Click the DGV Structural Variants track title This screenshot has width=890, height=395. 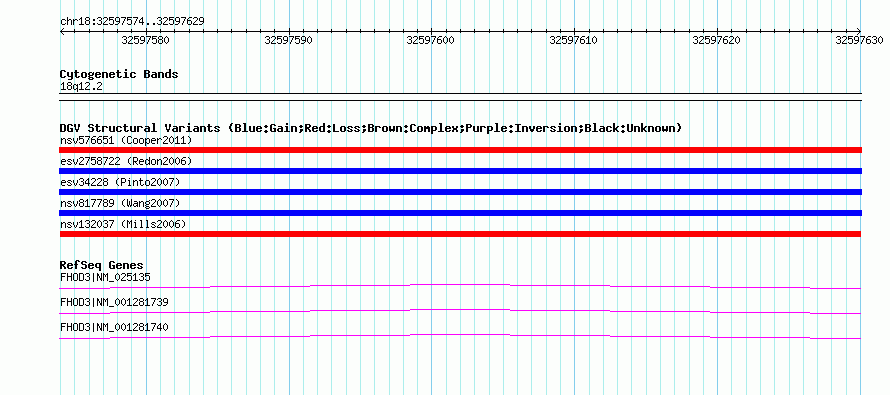coord(371,128)
